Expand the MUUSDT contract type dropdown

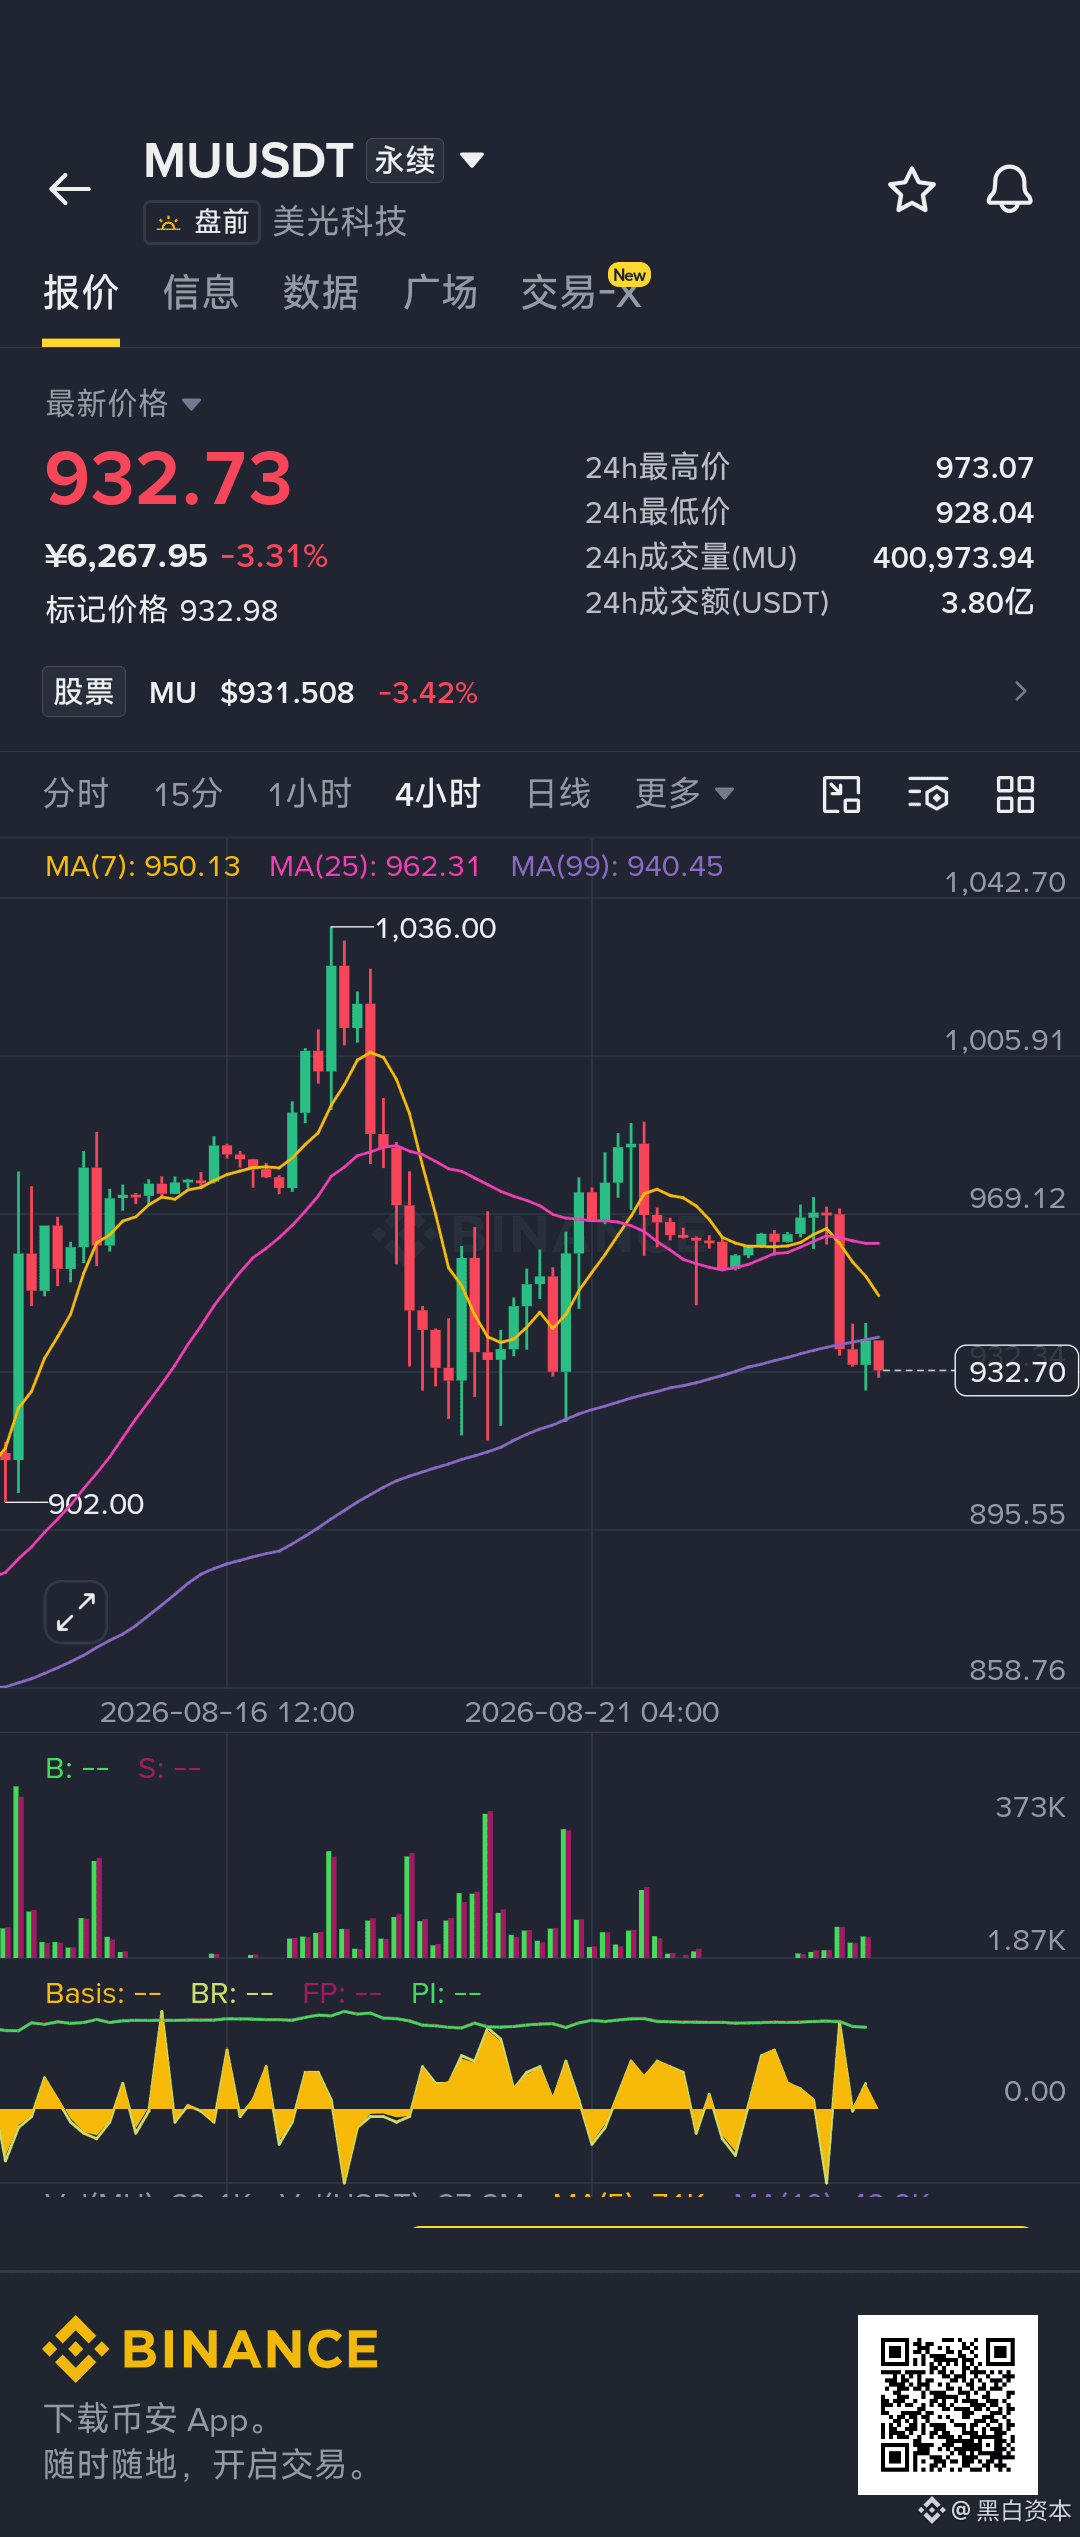coord(471,160)
